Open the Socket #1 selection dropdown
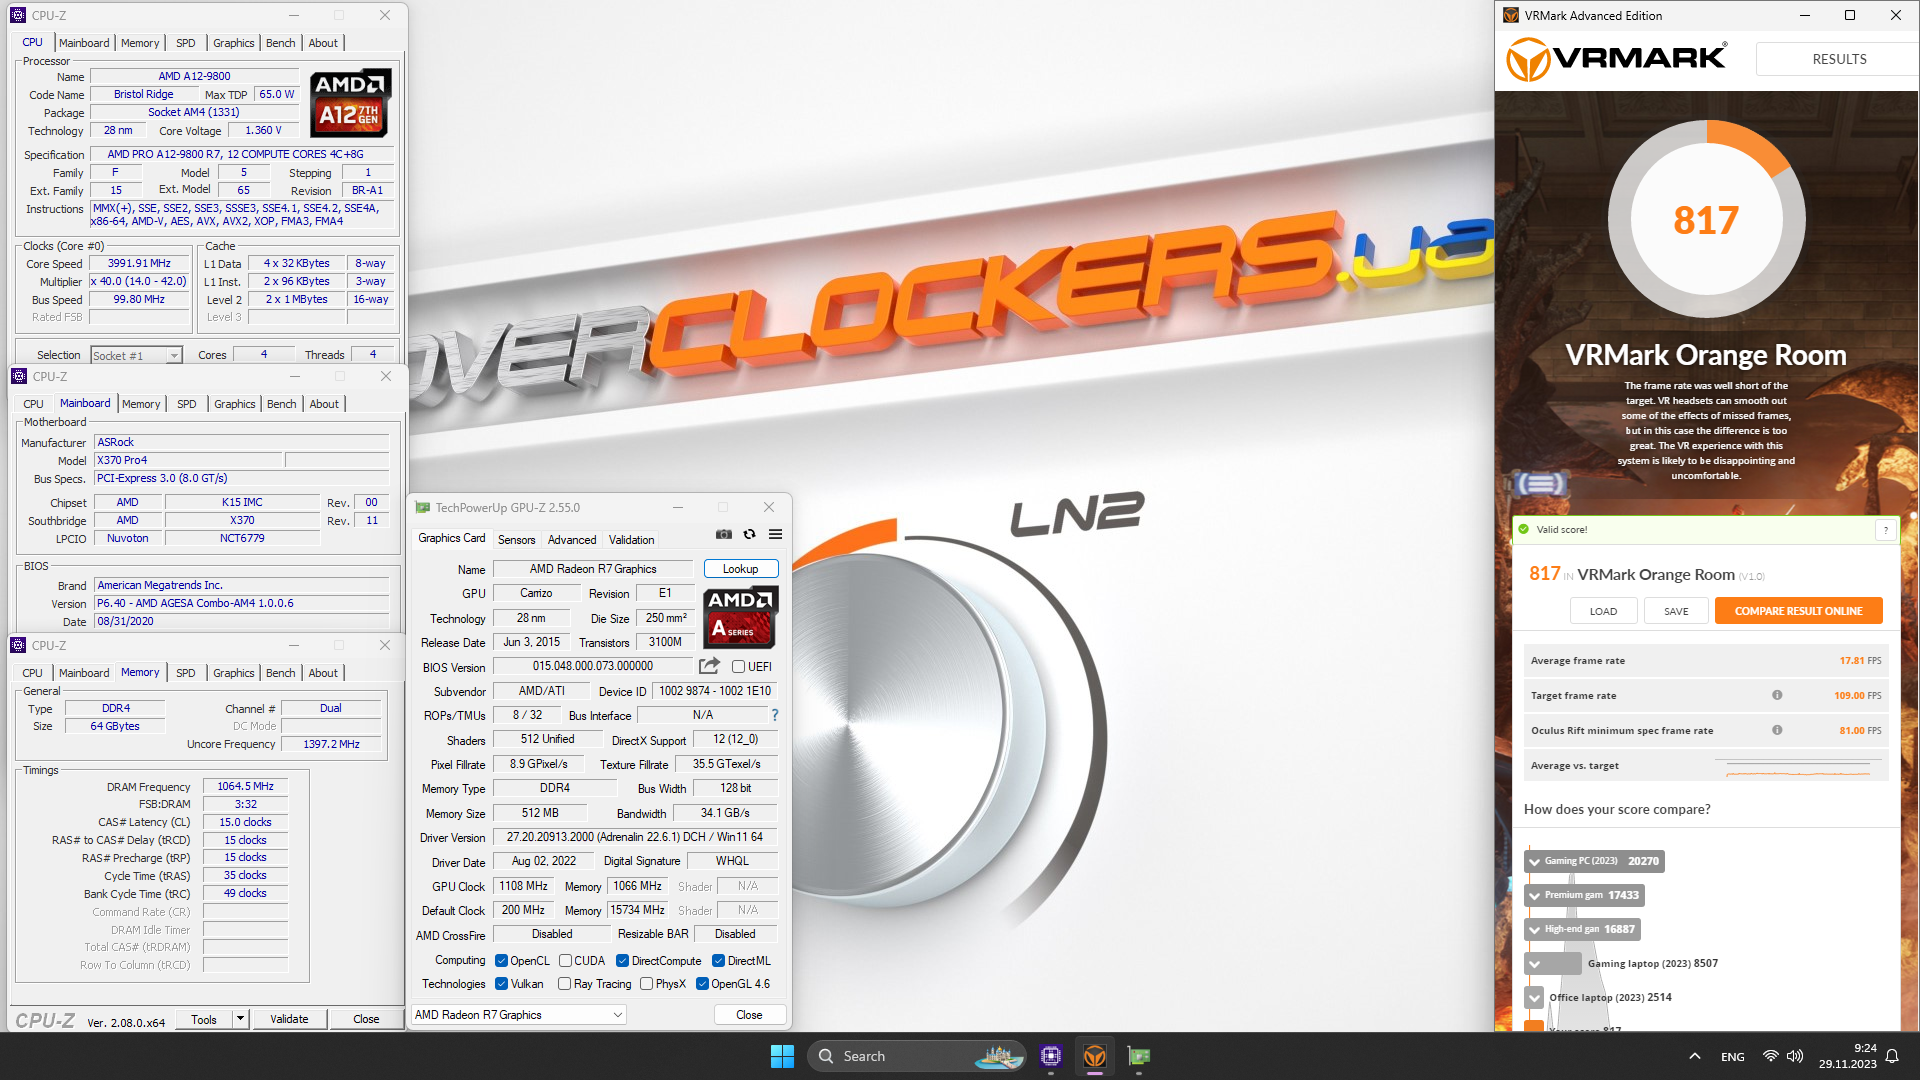 (136, 355)
